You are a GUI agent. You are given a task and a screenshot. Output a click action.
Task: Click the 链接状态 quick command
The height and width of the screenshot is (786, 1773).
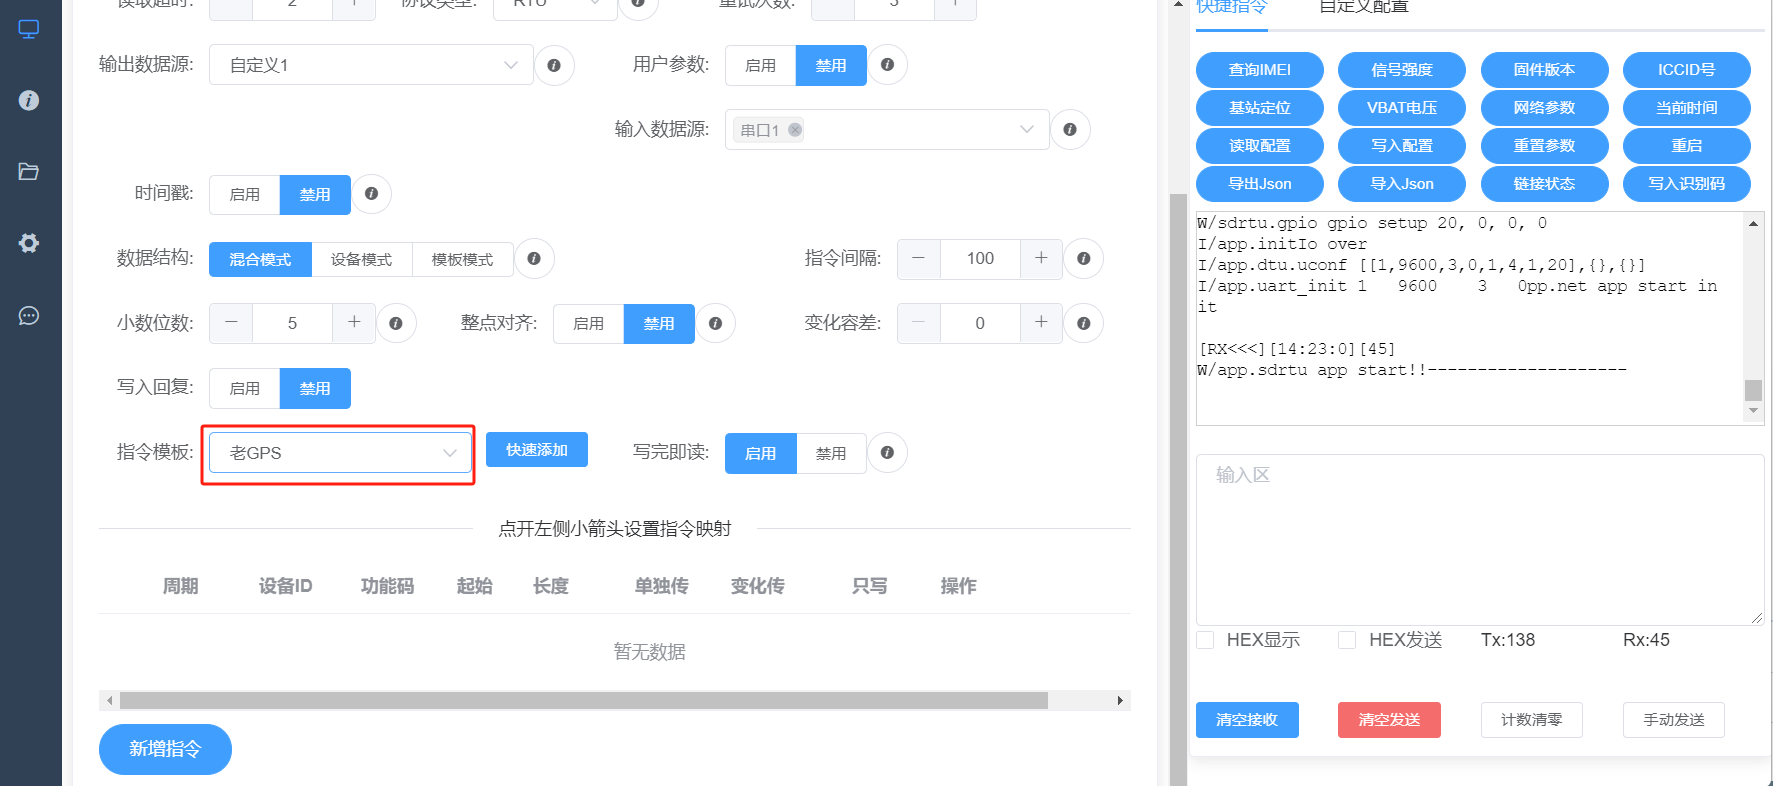coord(1544,184)
